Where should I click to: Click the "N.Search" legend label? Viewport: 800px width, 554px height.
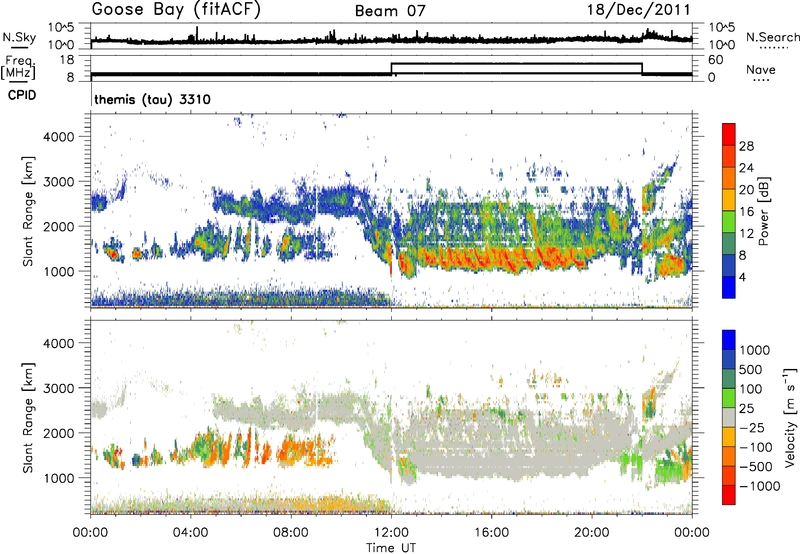tap(772, 37)
